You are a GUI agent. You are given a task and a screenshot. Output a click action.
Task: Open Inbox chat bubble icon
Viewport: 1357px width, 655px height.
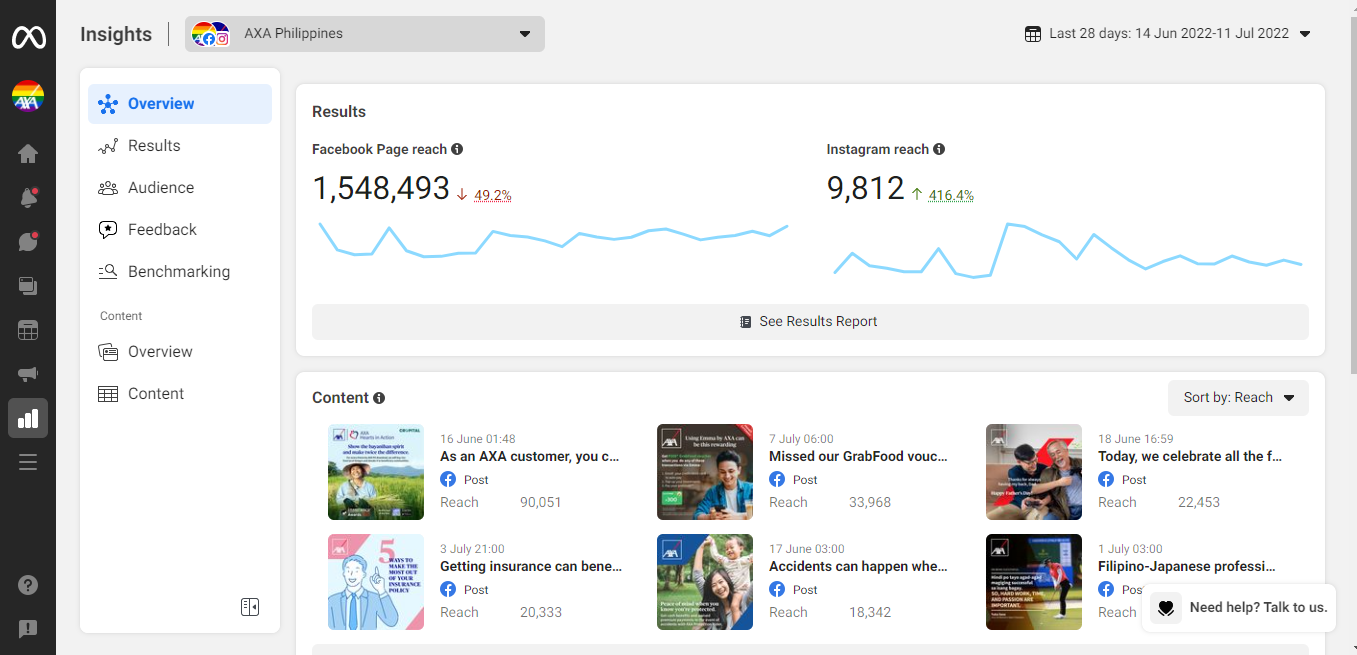point(28,242)
